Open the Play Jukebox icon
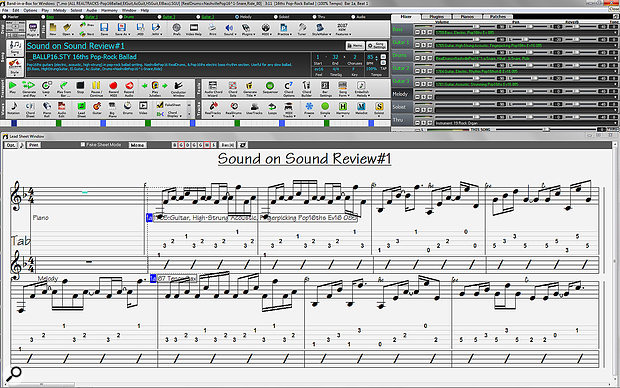The height and width of the screenshot is (388, 620). point(155,87)
